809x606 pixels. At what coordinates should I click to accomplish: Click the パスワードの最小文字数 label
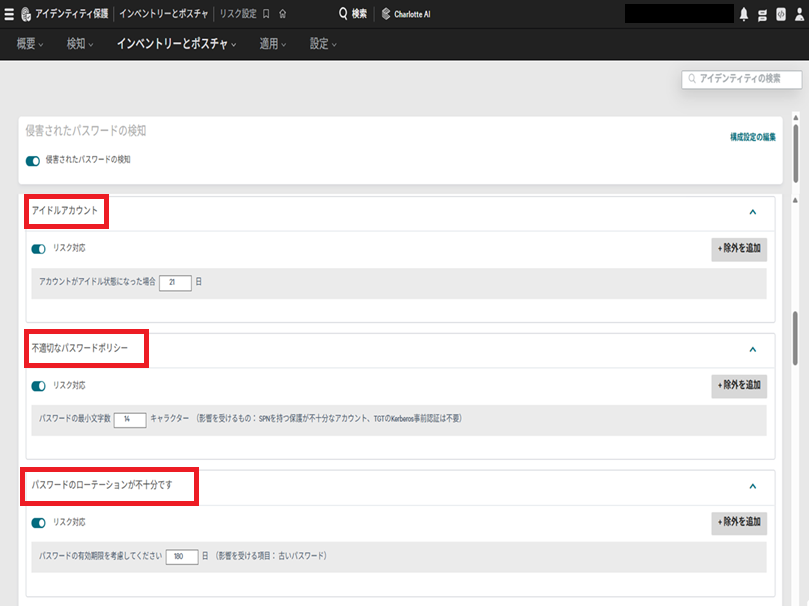coord(75,418)
